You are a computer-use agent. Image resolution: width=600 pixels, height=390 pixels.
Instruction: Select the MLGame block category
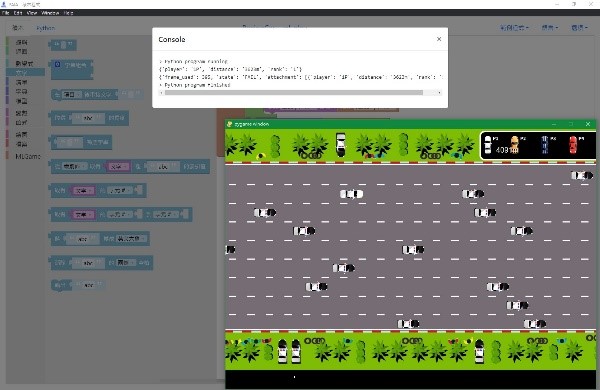click(x=28, y=156)
